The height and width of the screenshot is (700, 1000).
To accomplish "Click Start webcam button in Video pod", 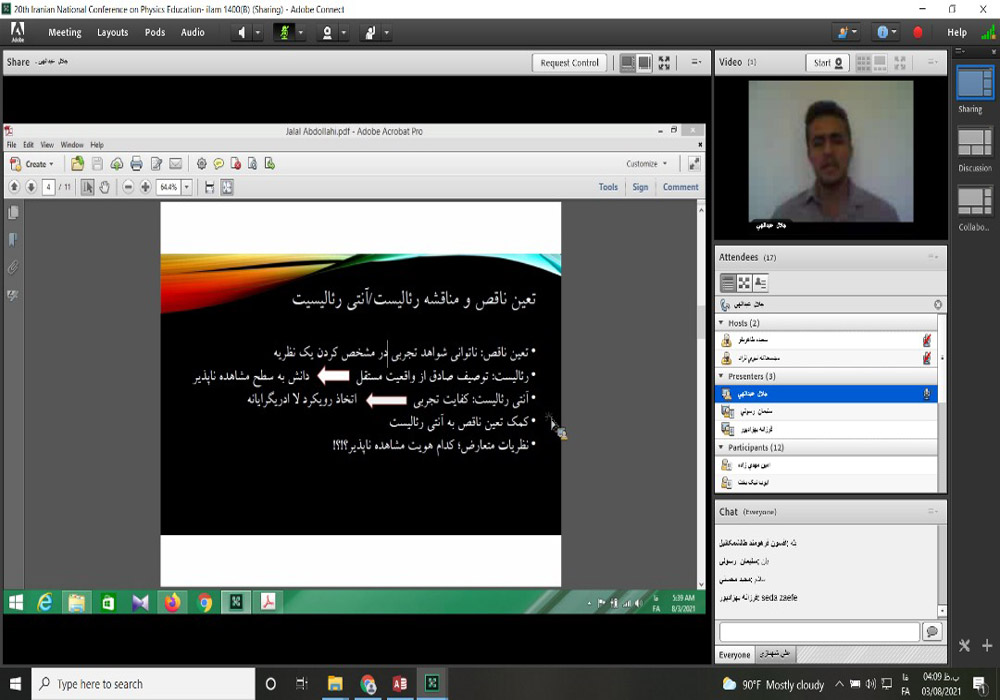I will pos(827,62).
